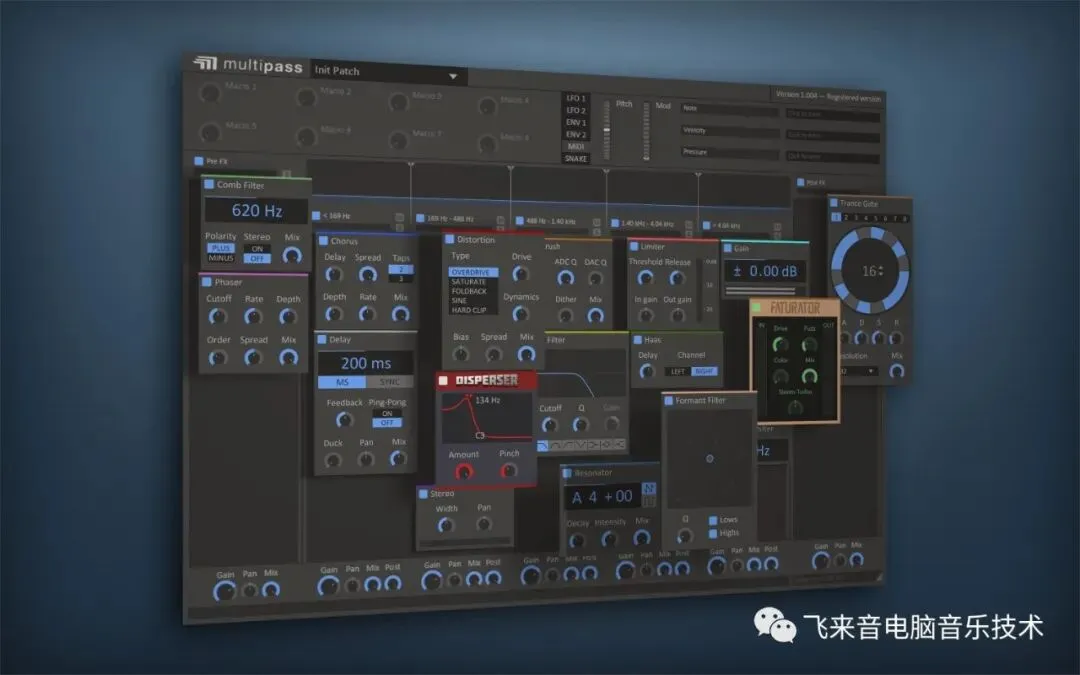The height and width of the screenshot is (675, 1080).
Task: Select the low-pass filter shape icon
Action: pyautogui.click(x=543, y=446)
